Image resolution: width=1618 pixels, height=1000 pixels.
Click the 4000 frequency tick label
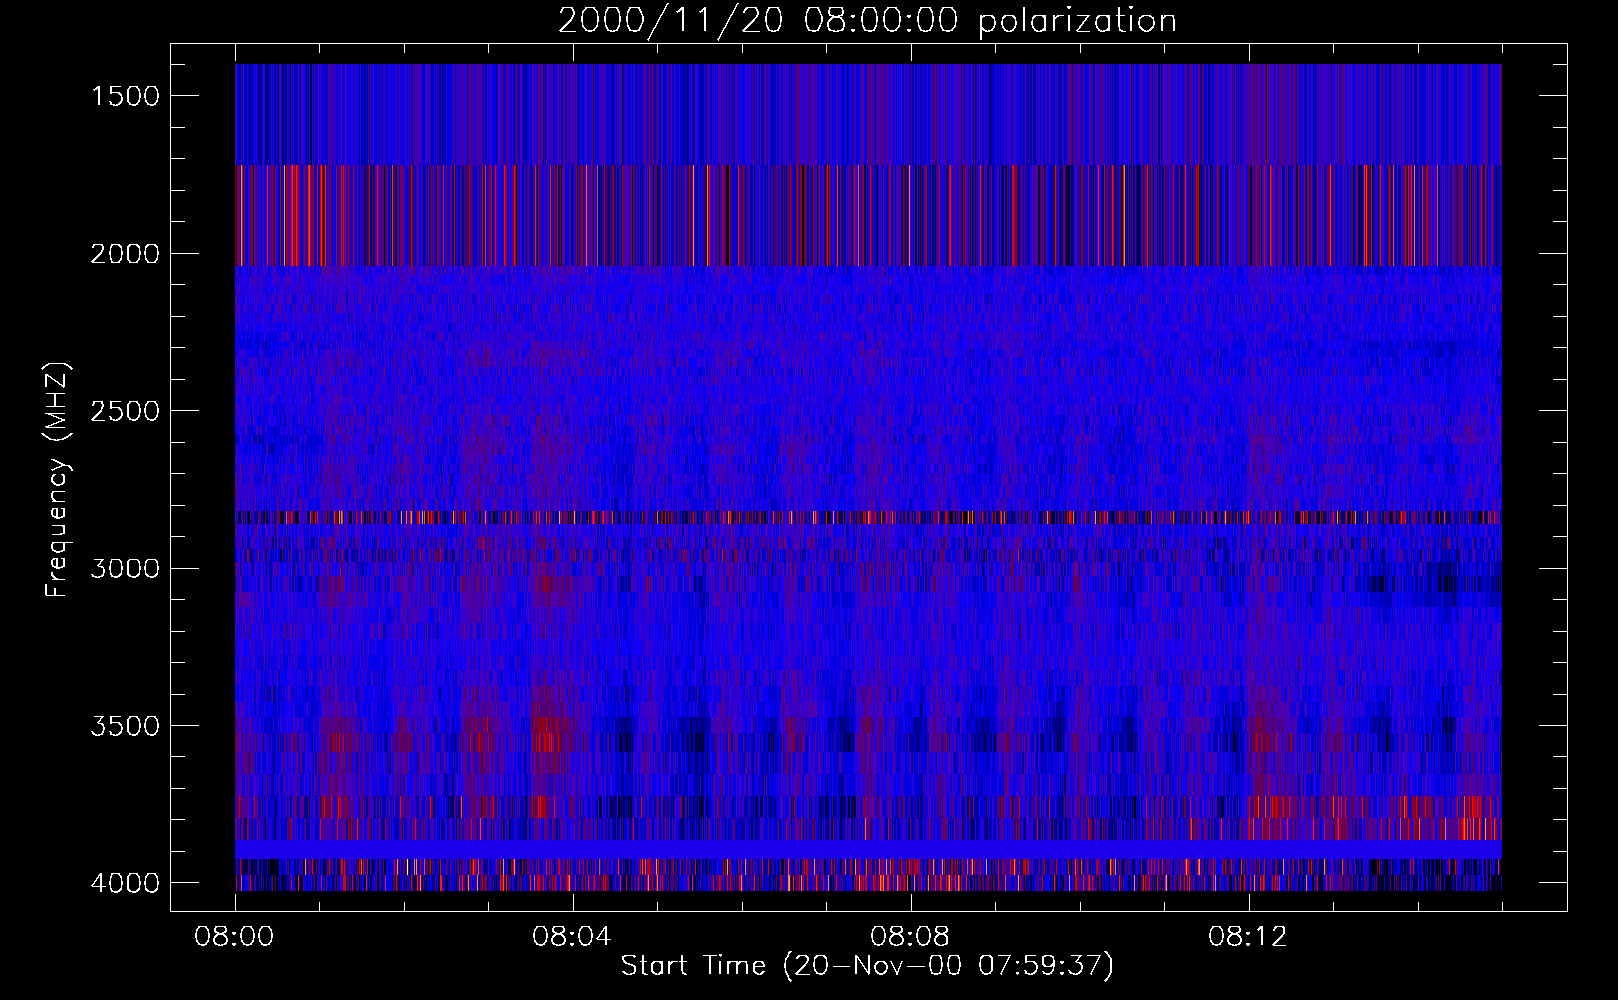(125, 883)
